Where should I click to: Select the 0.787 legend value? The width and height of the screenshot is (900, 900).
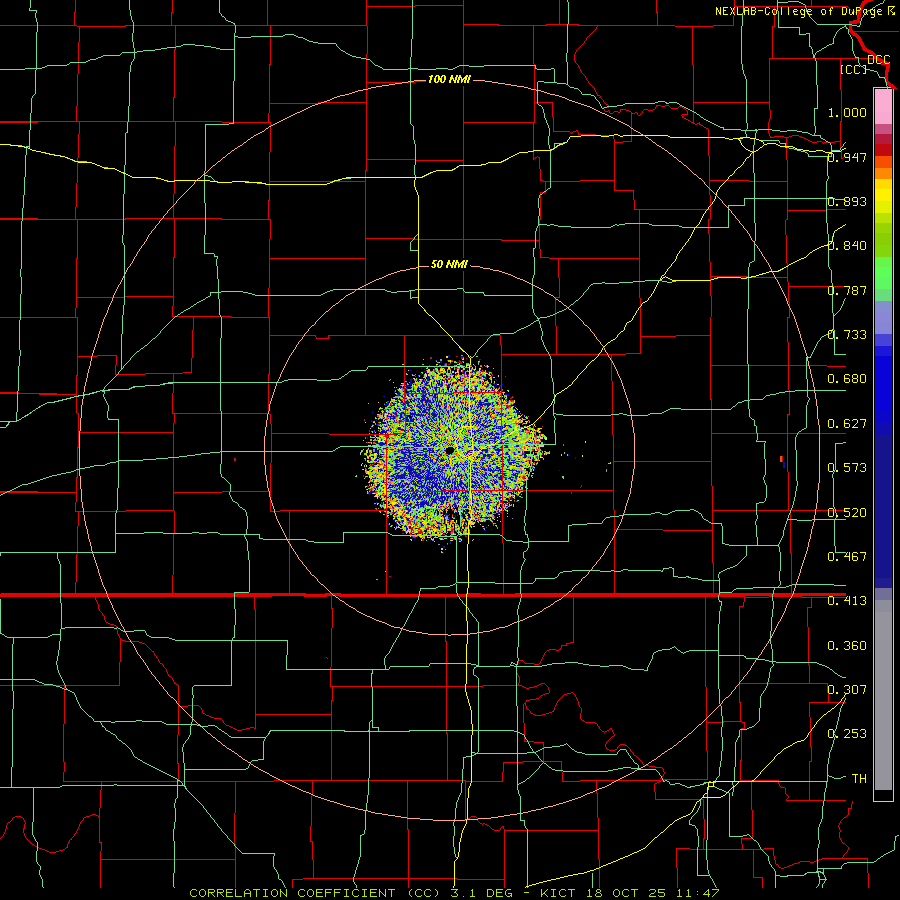(847, 290)
